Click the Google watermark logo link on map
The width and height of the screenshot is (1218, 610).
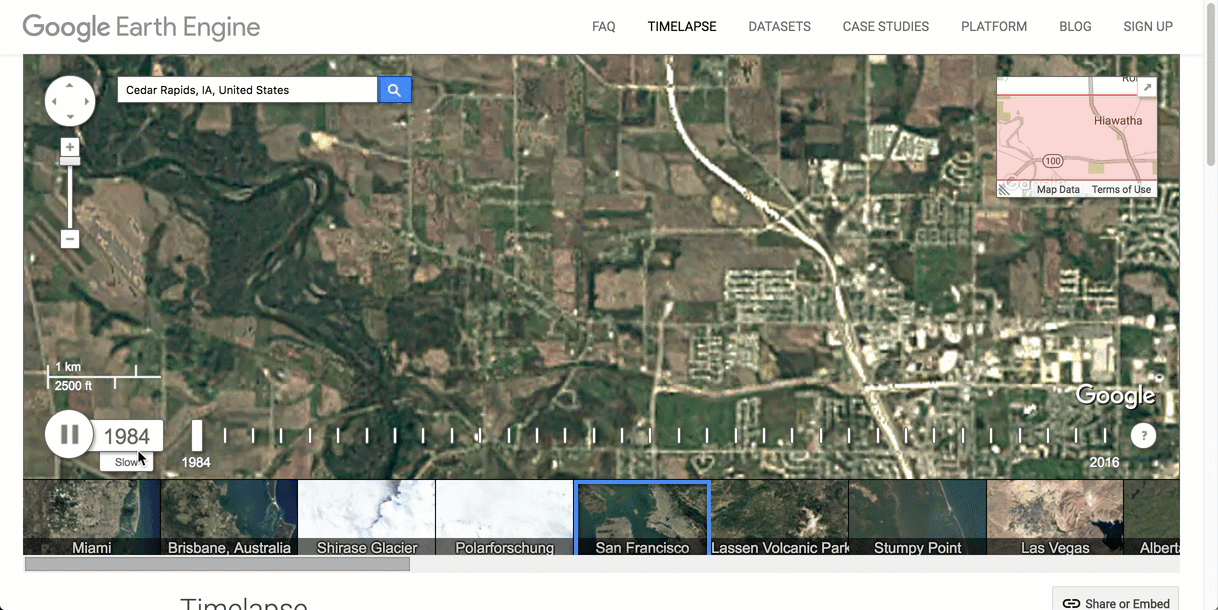(x=1116, y=396)
